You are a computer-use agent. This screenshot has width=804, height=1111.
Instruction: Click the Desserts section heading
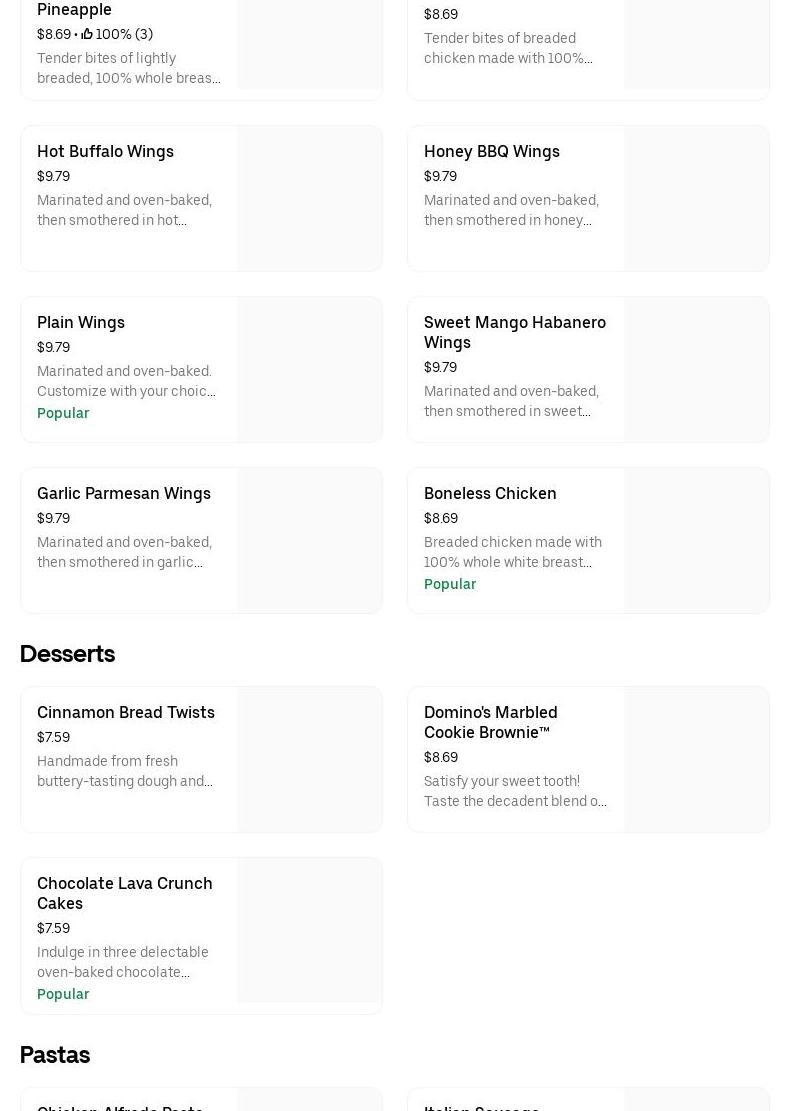click(67, 654)
